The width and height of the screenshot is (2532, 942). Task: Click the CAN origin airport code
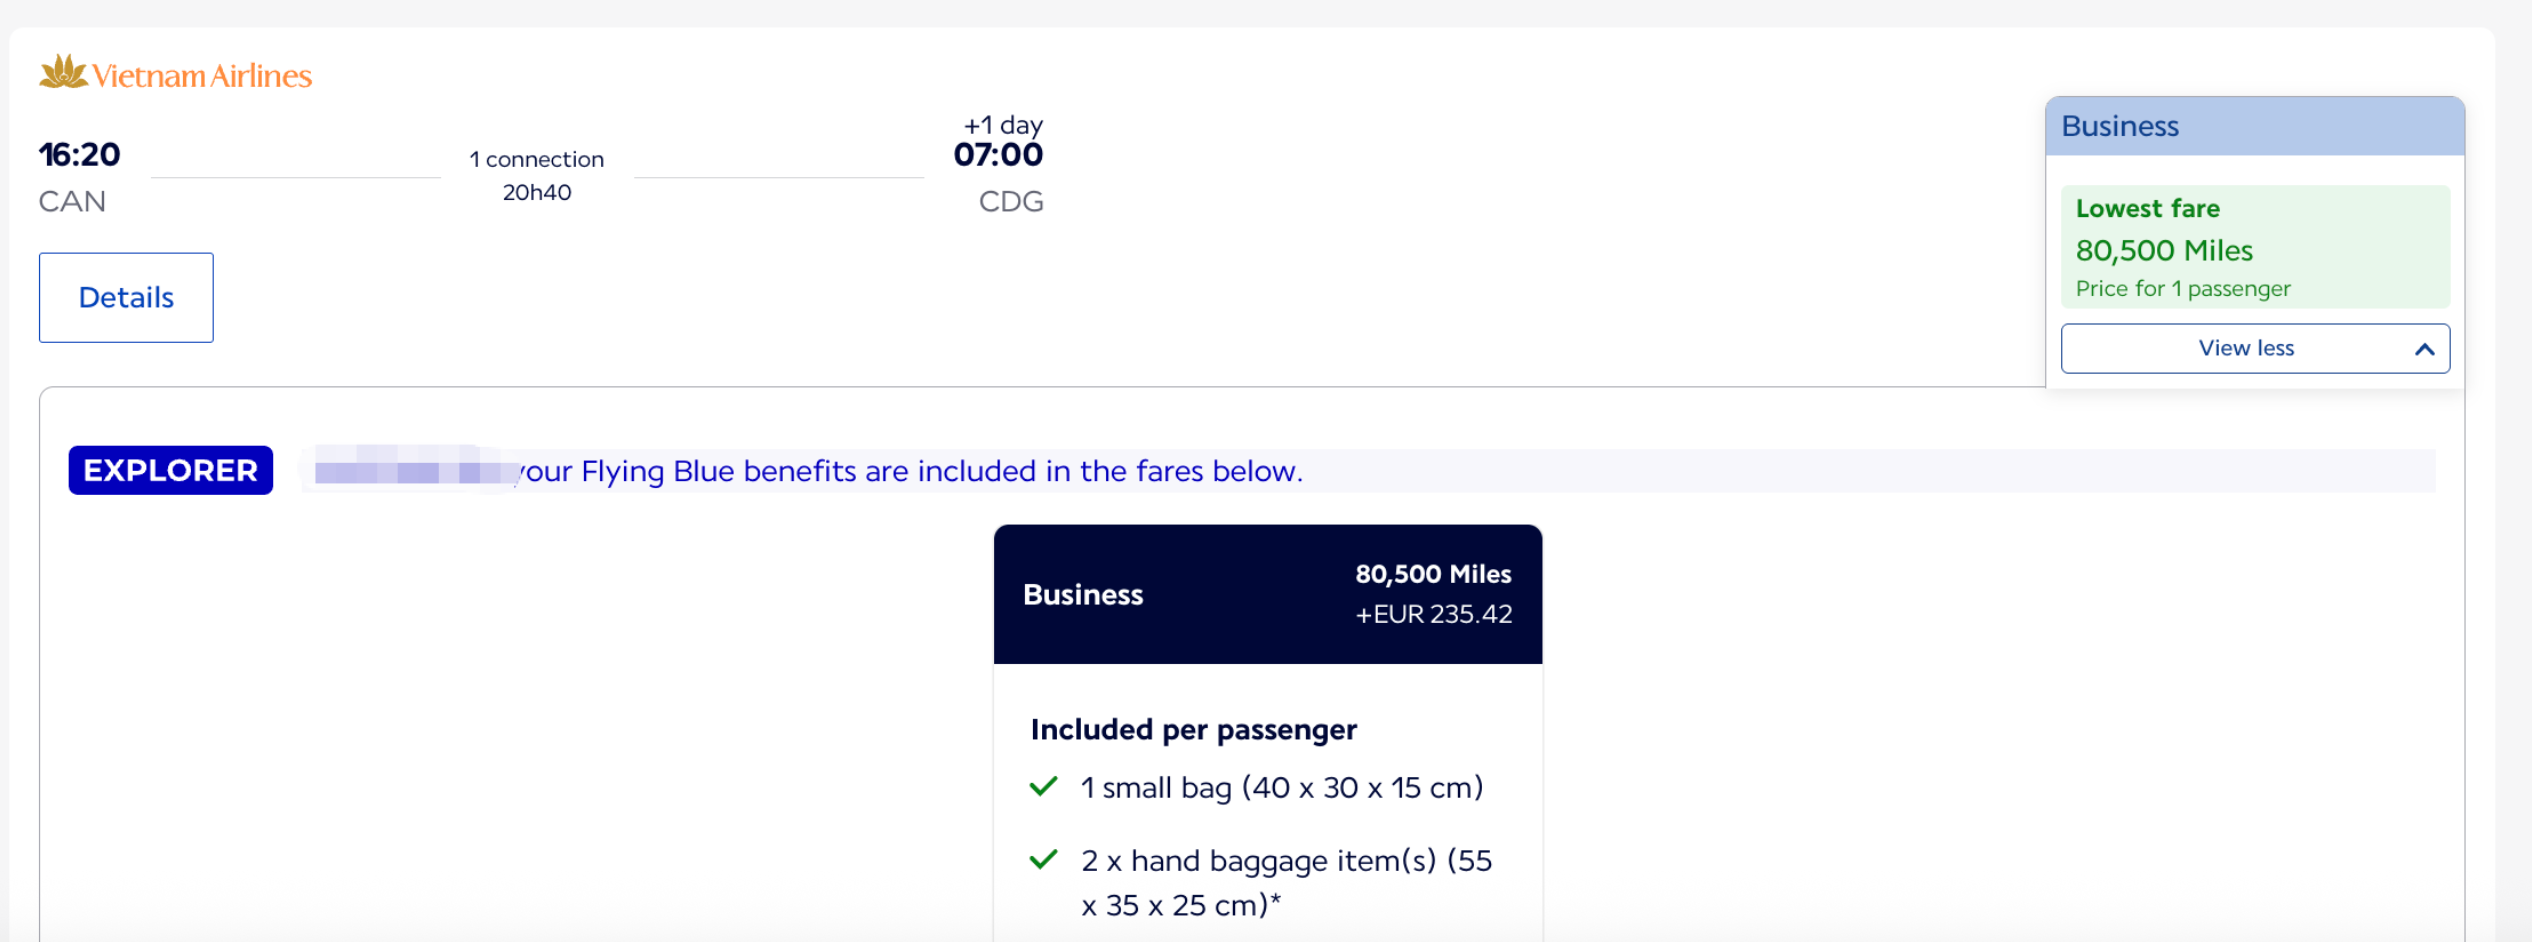point(72,201)
